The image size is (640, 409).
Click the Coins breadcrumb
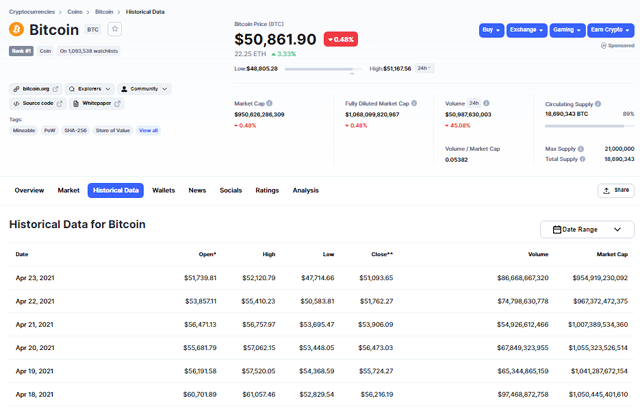point(75,12)
